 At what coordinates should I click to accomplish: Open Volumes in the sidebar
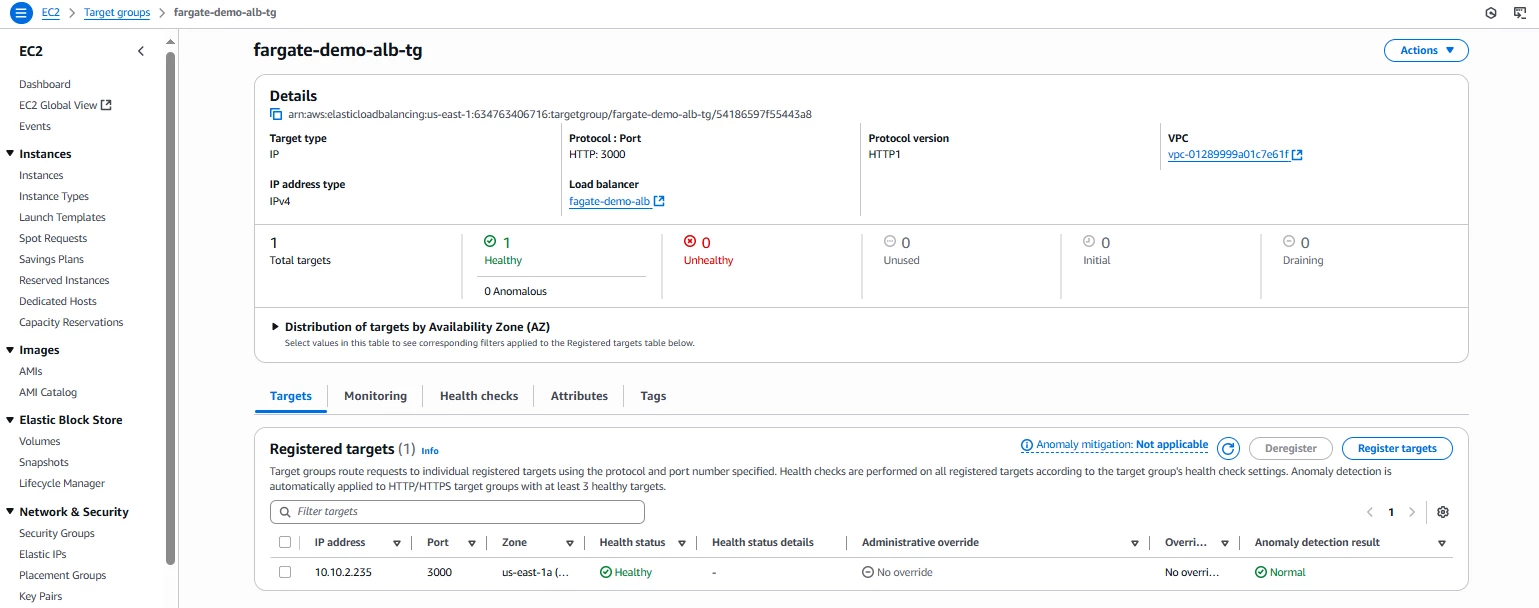coord(40,441)
